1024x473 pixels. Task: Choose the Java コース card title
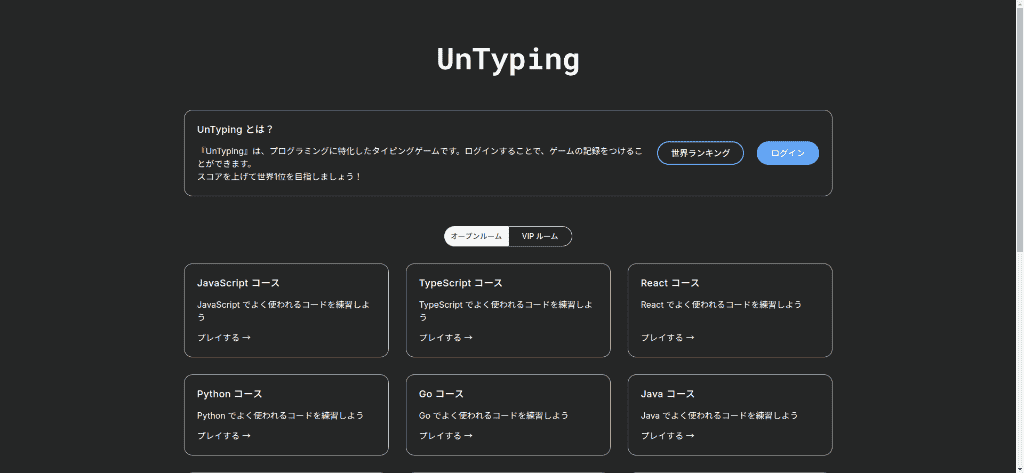click(667, 394)
